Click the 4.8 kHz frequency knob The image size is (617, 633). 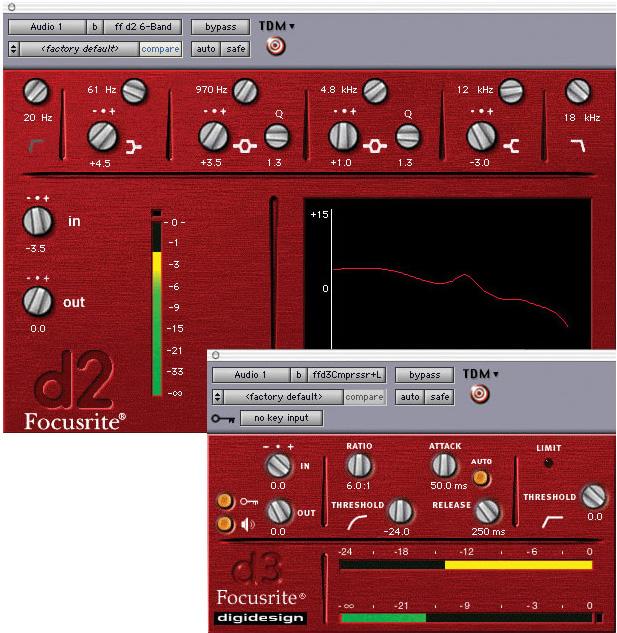click(x=375, y=91)
